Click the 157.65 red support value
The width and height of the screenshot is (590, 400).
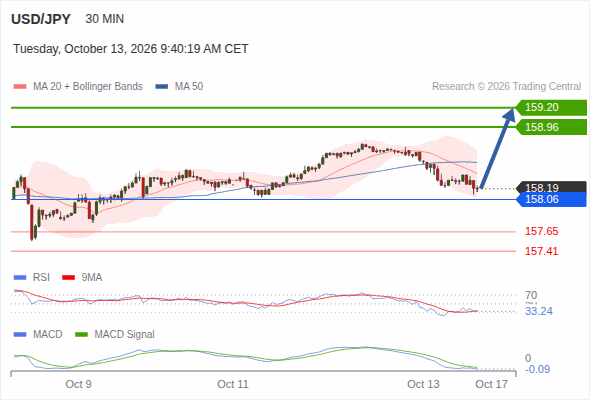[x=541, y=231]
